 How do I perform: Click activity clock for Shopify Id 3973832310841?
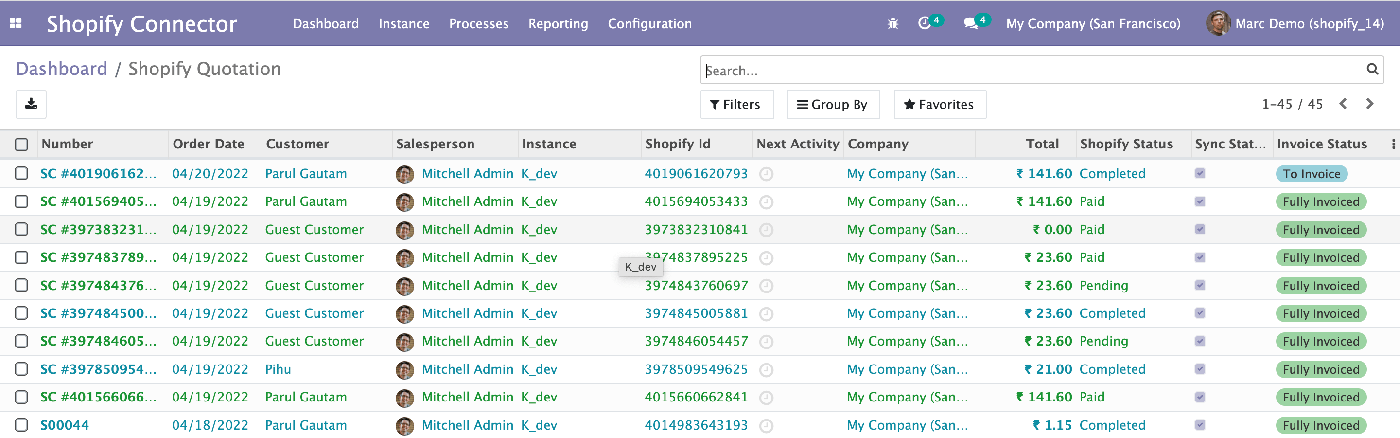766,230
